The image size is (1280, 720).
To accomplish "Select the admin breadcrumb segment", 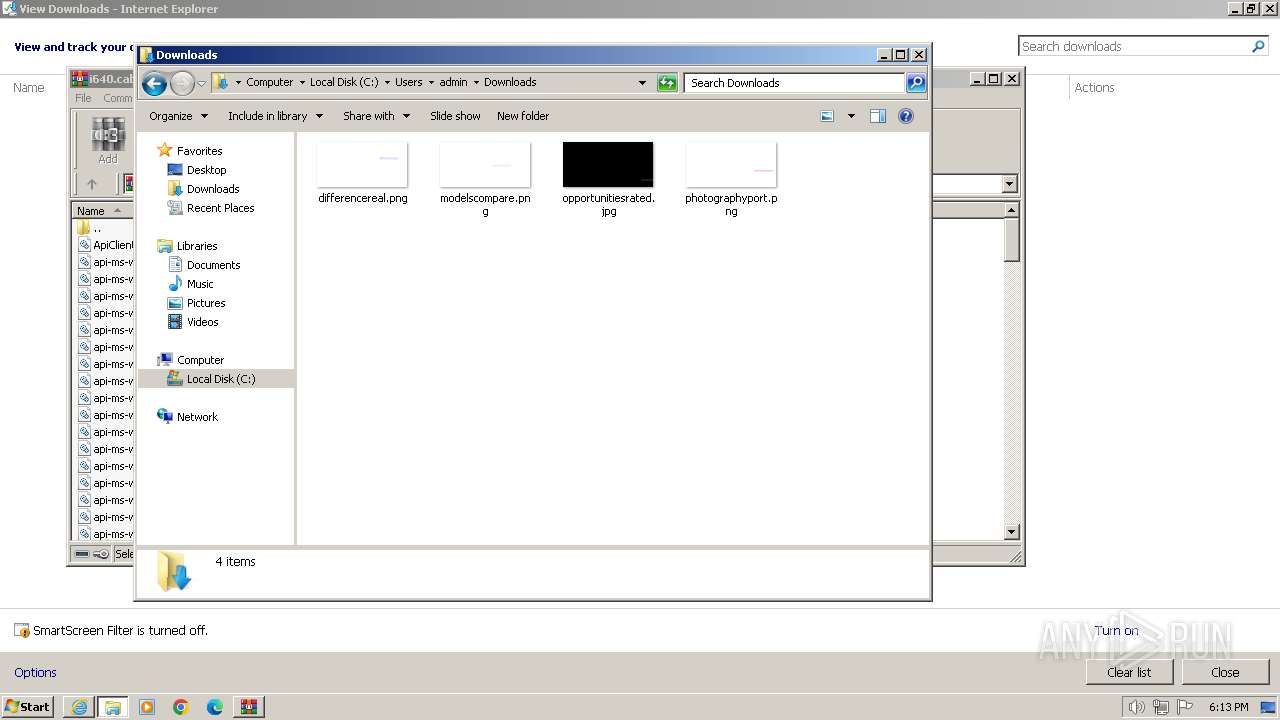I will pos(453,83).
